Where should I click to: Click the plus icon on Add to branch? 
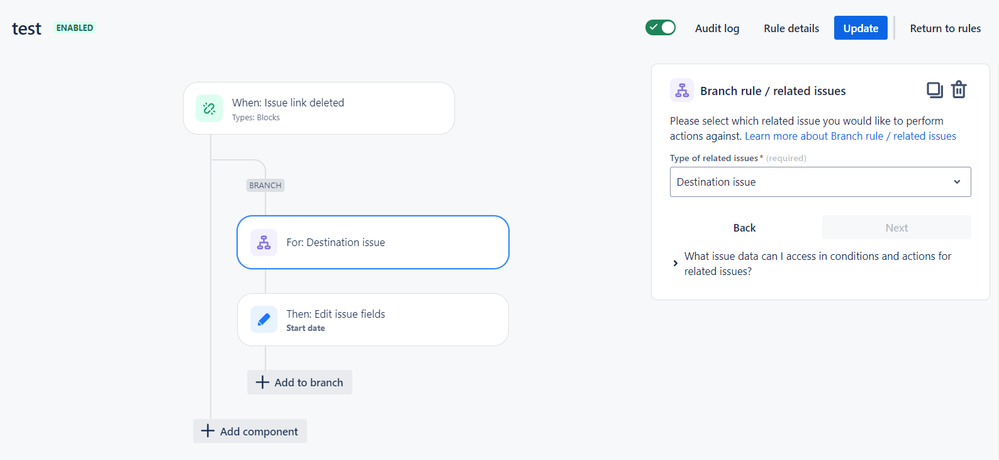click(262, 382)
